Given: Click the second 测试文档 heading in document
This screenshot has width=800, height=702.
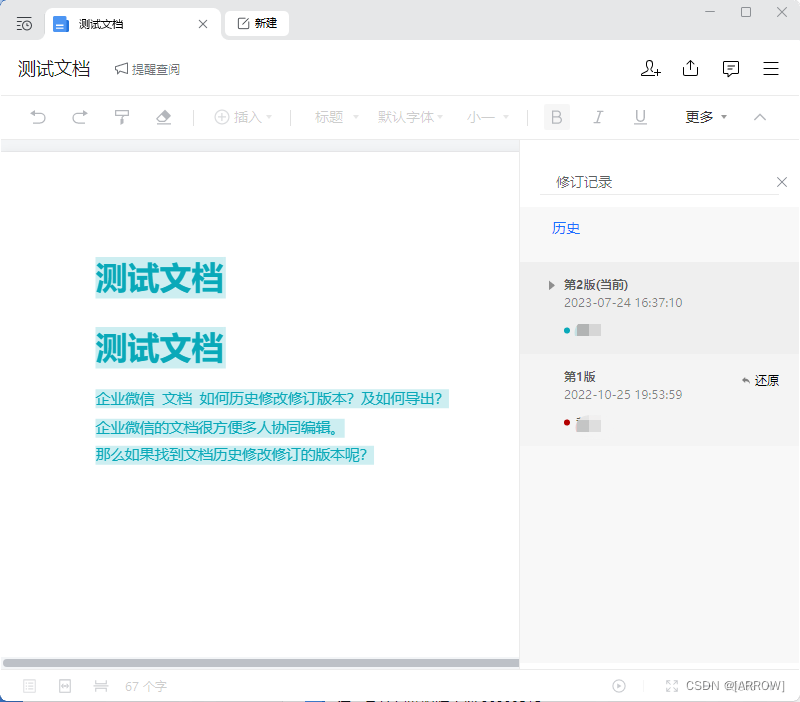Looking at the screenshot, I should tap(160, 348).
